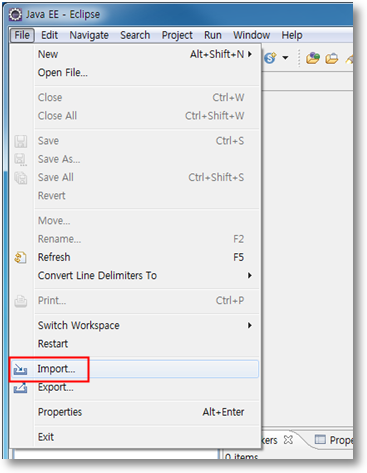
Task: Open the Run menu
Action: click(x=213, y=35)
